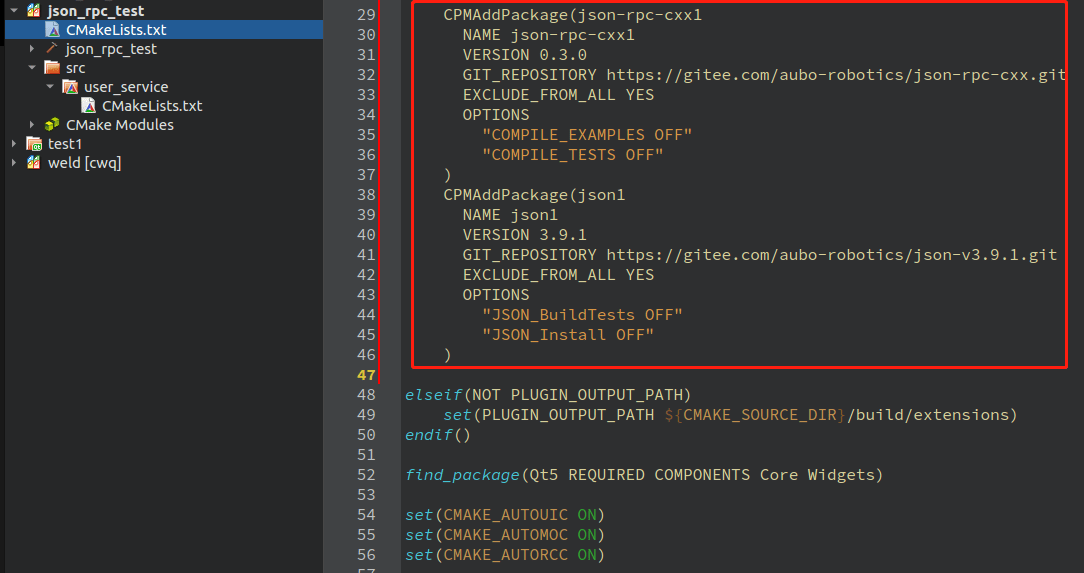This screenshot has height=573, width=1084.
Task: Click the selected CMakeLists.txt file icon
Action: pos(53,30)
